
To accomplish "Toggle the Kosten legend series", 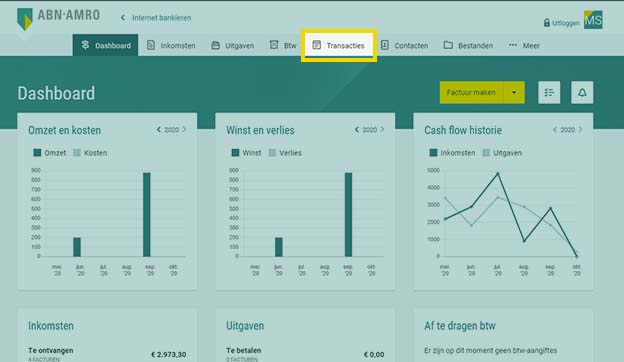I will tap(90, 153).
